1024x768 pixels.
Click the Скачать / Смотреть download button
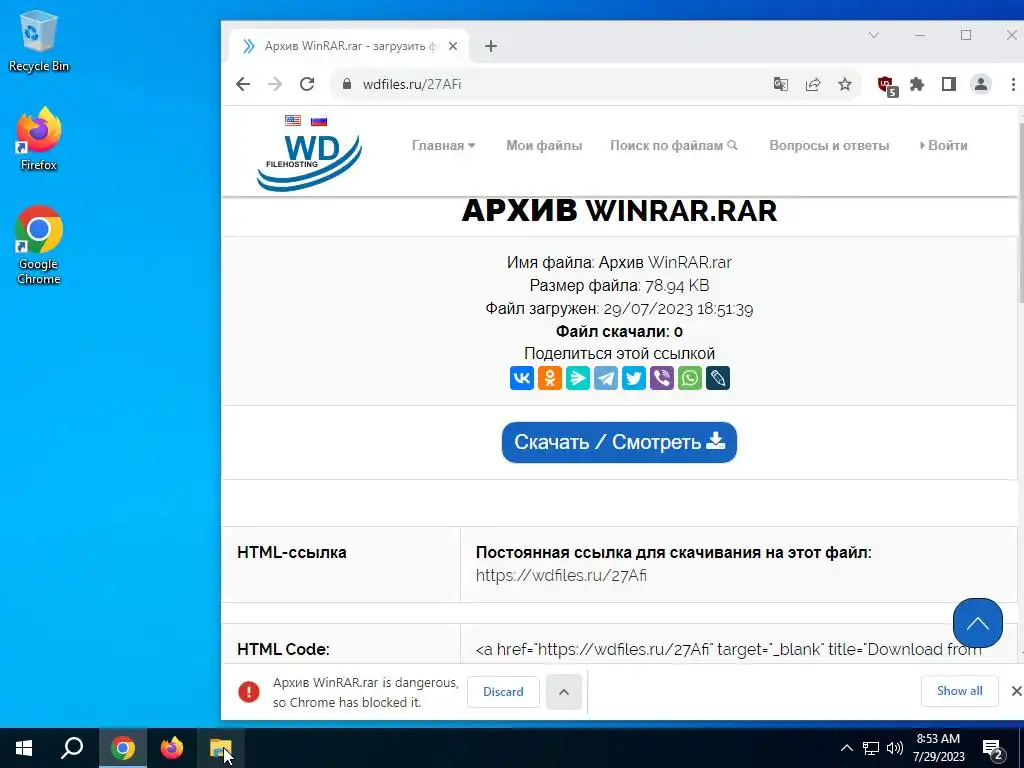[619, 442]
